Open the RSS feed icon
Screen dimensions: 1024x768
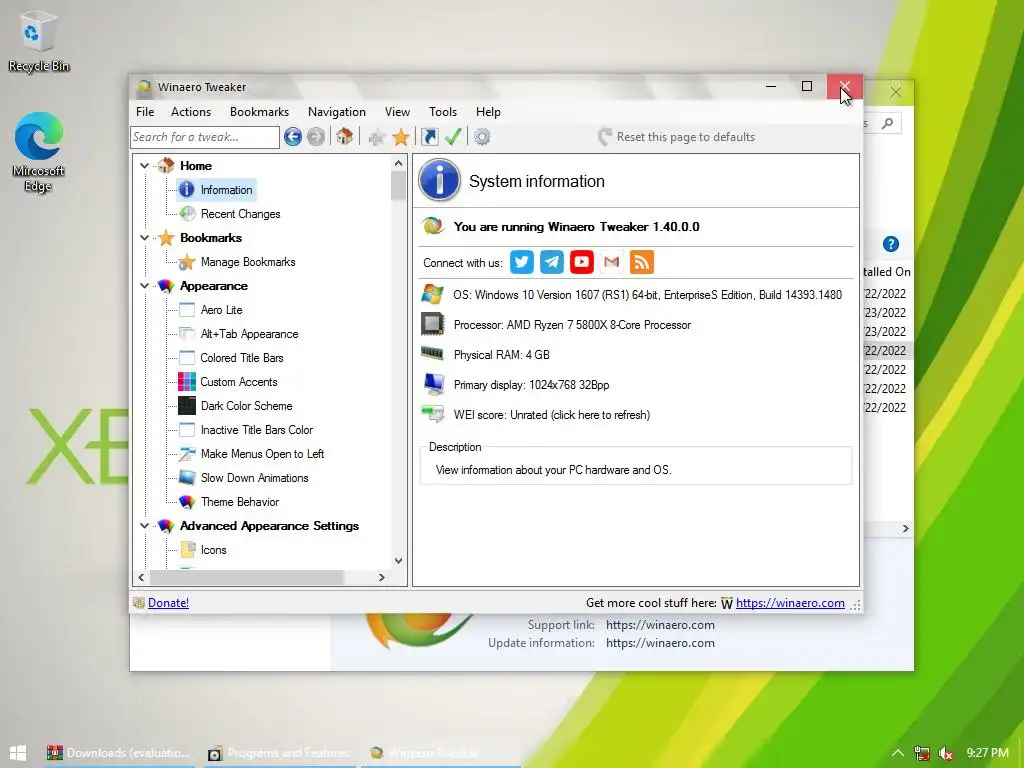click(642, 262)
